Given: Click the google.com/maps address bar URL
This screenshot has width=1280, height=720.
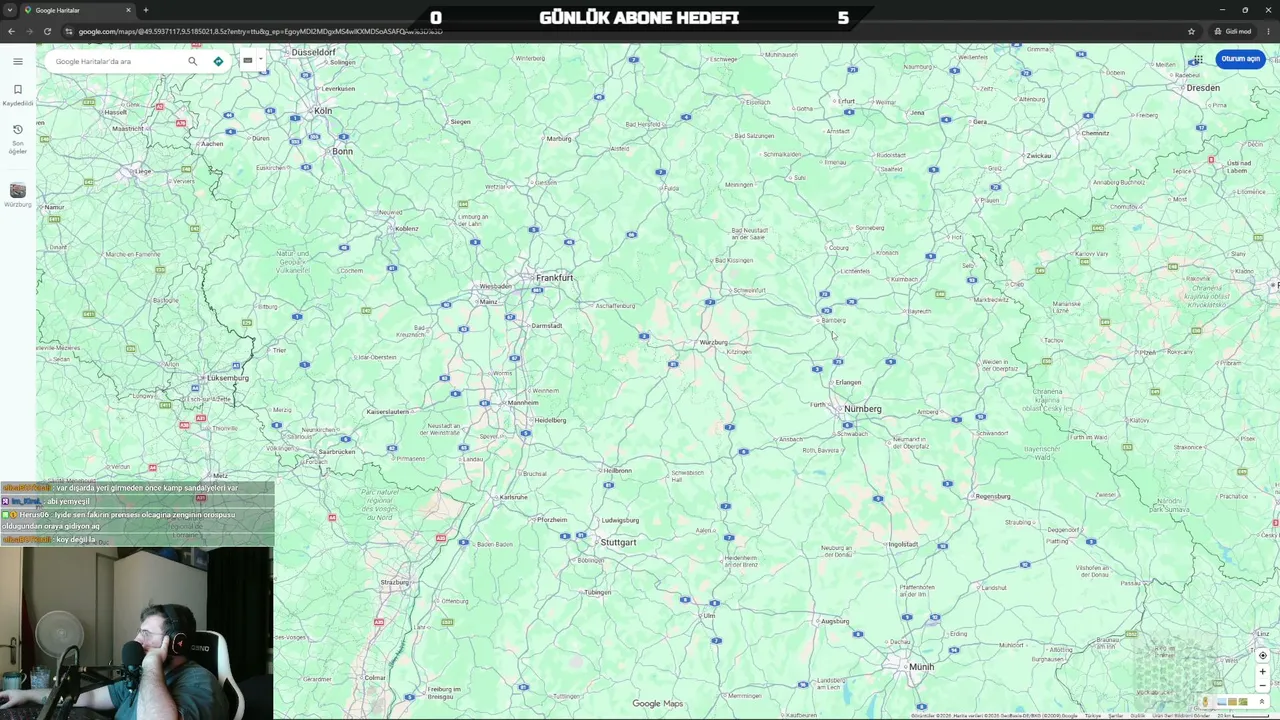Looking at the screenshot, I should 260,31.
